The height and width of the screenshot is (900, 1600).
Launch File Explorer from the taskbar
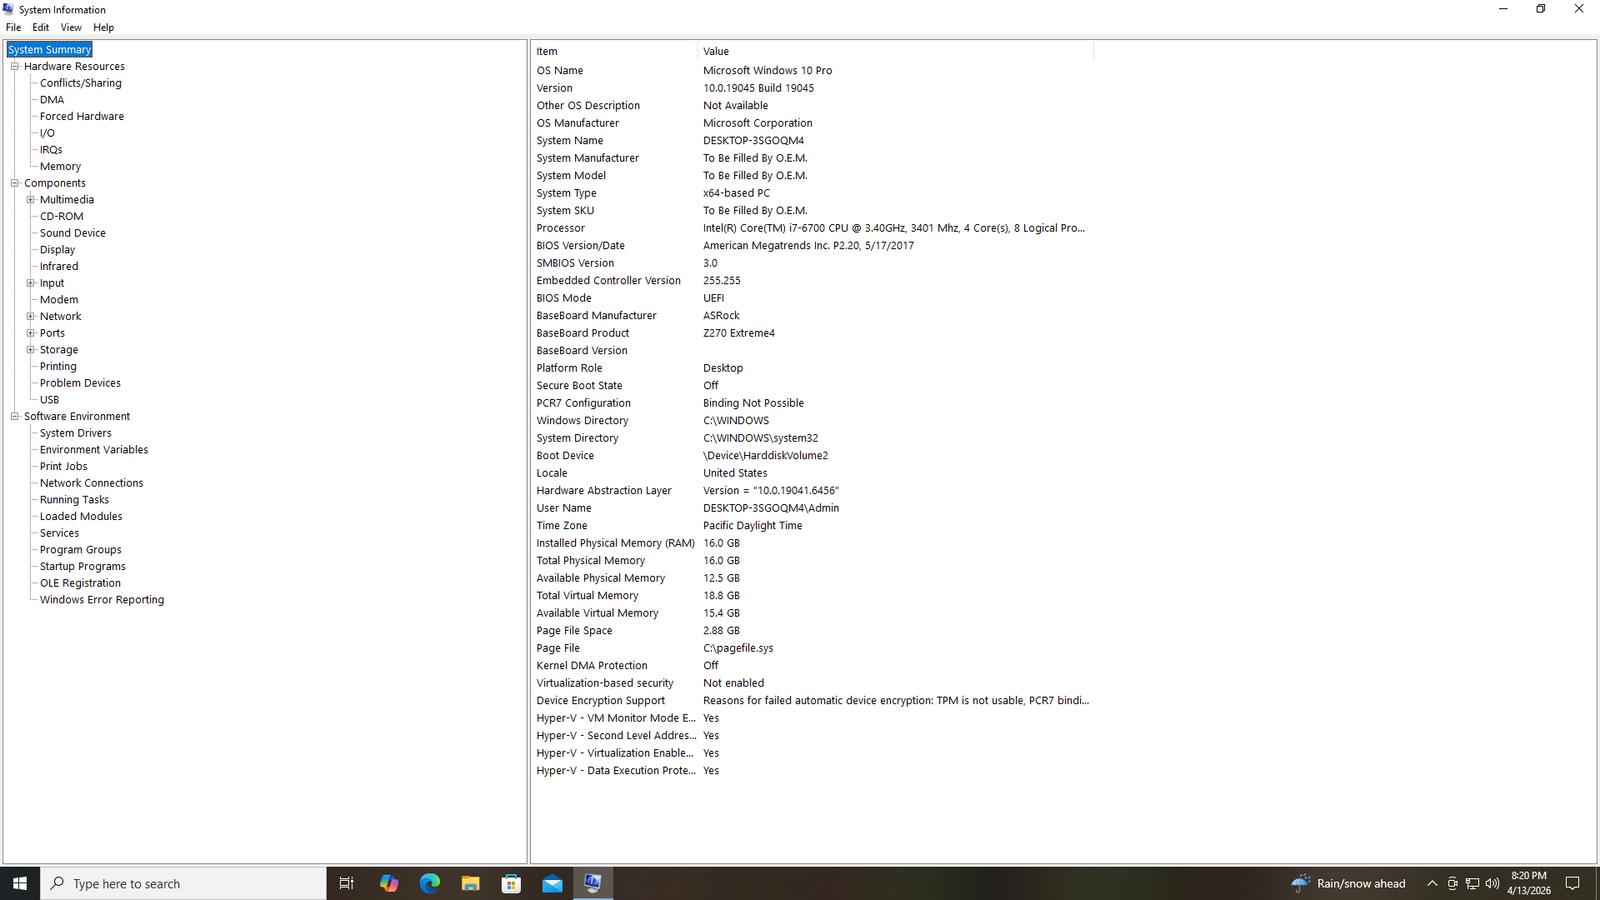coord(470,883)
